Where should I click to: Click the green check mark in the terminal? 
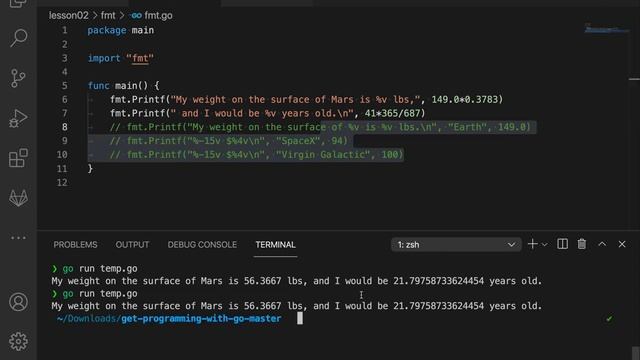(609, 319)
